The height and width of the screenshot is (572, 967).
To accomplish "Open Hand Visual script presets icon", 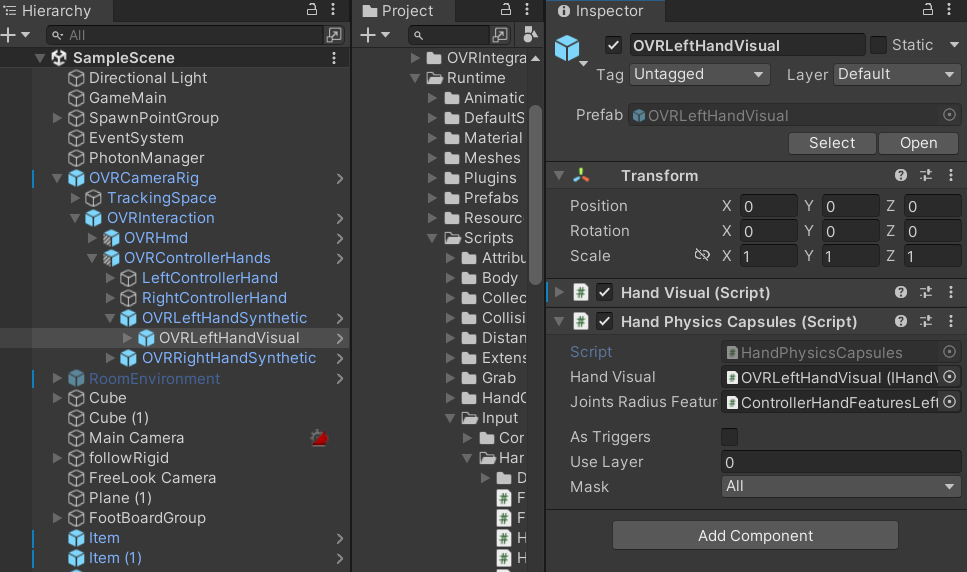I will click(x=926, y=292).
